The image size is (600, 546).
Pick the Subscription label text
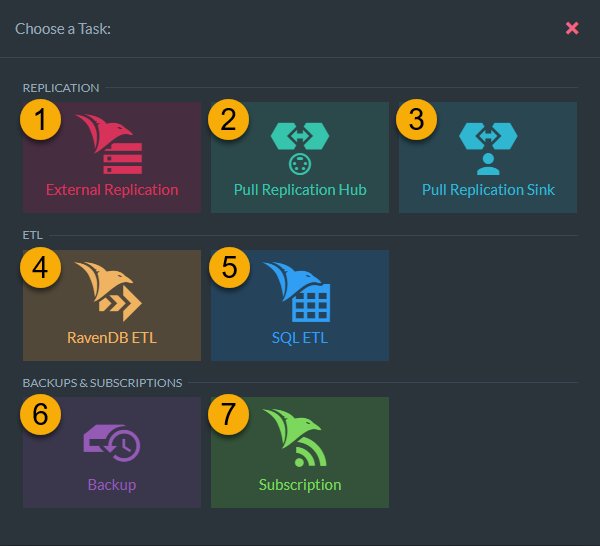tap(300, 485)
